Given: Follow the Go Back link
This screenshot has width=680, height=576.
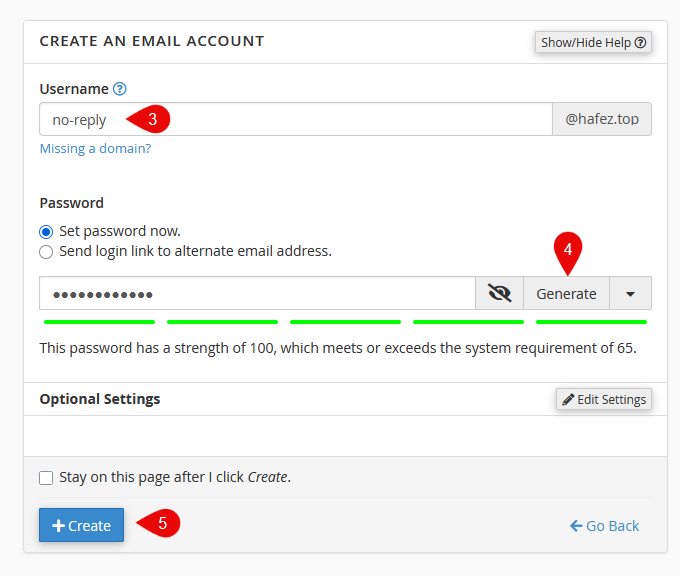Looking at the screenshot, I should click(605, 526).
